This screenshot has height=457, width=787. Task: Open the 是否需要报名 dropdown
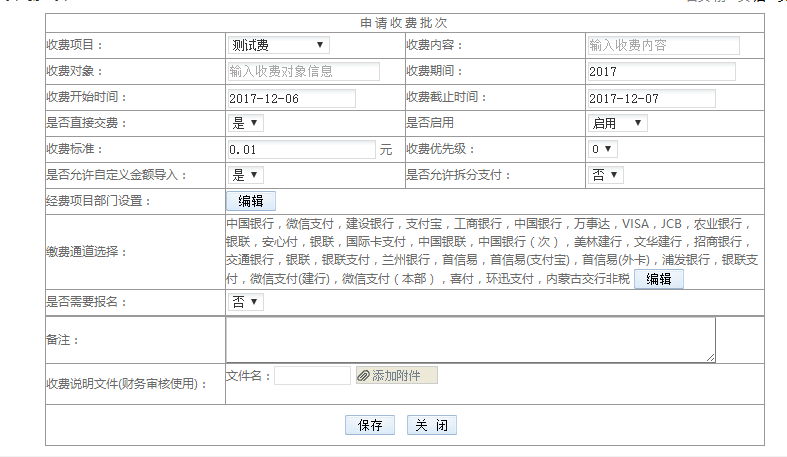point(246,301)
